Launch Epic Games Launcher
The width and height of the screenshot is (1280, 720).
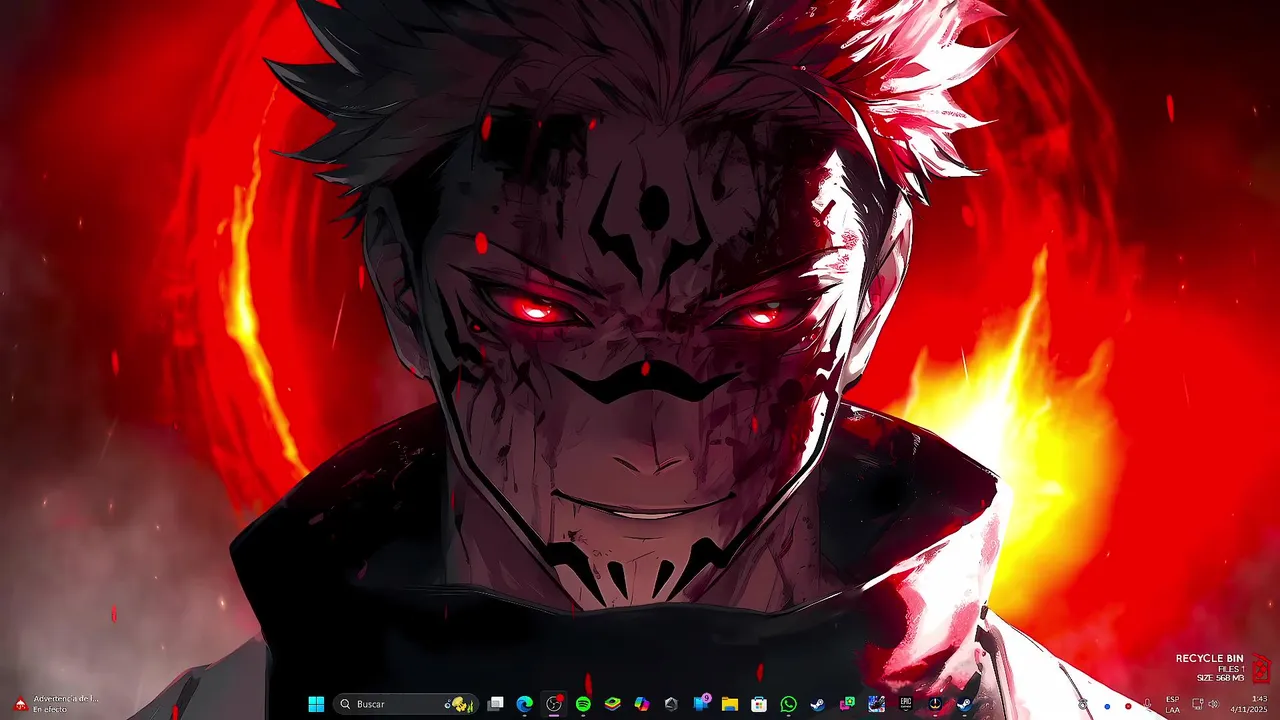pos(906,704)
